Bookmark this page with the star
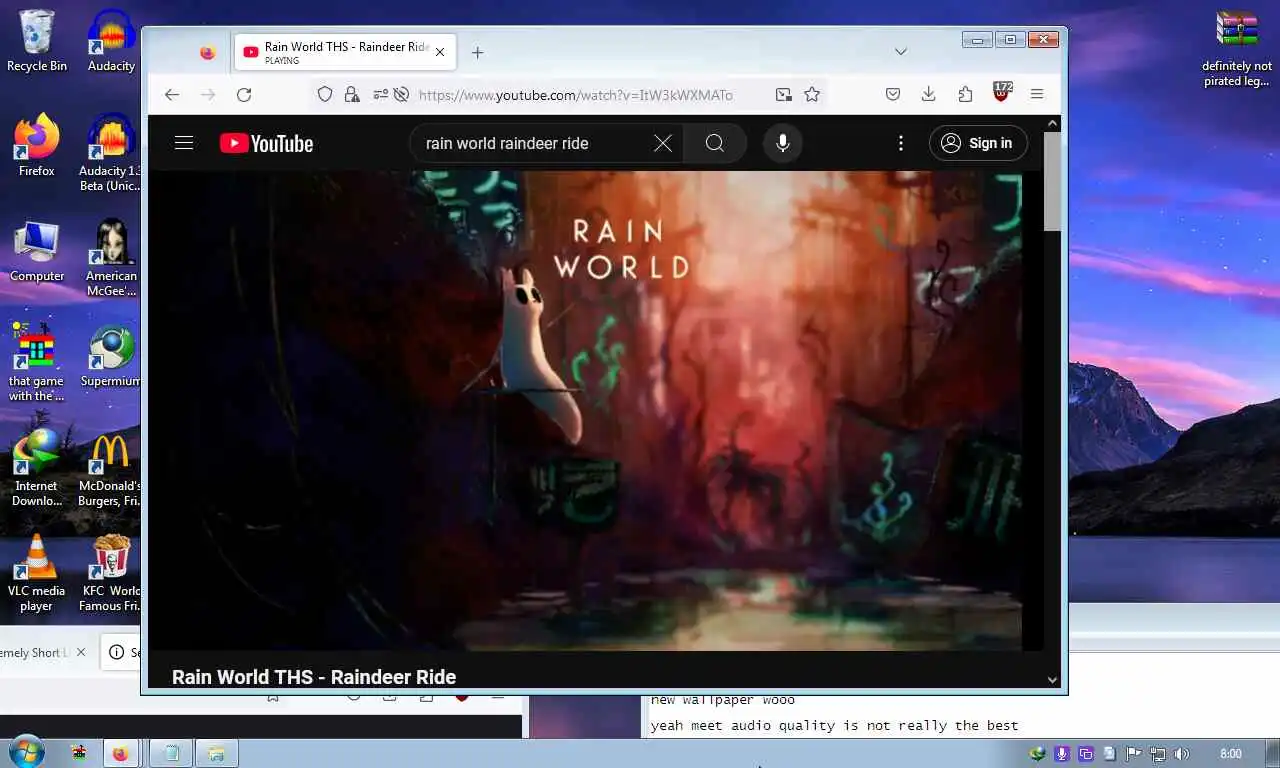 click(x=812, y=94)
